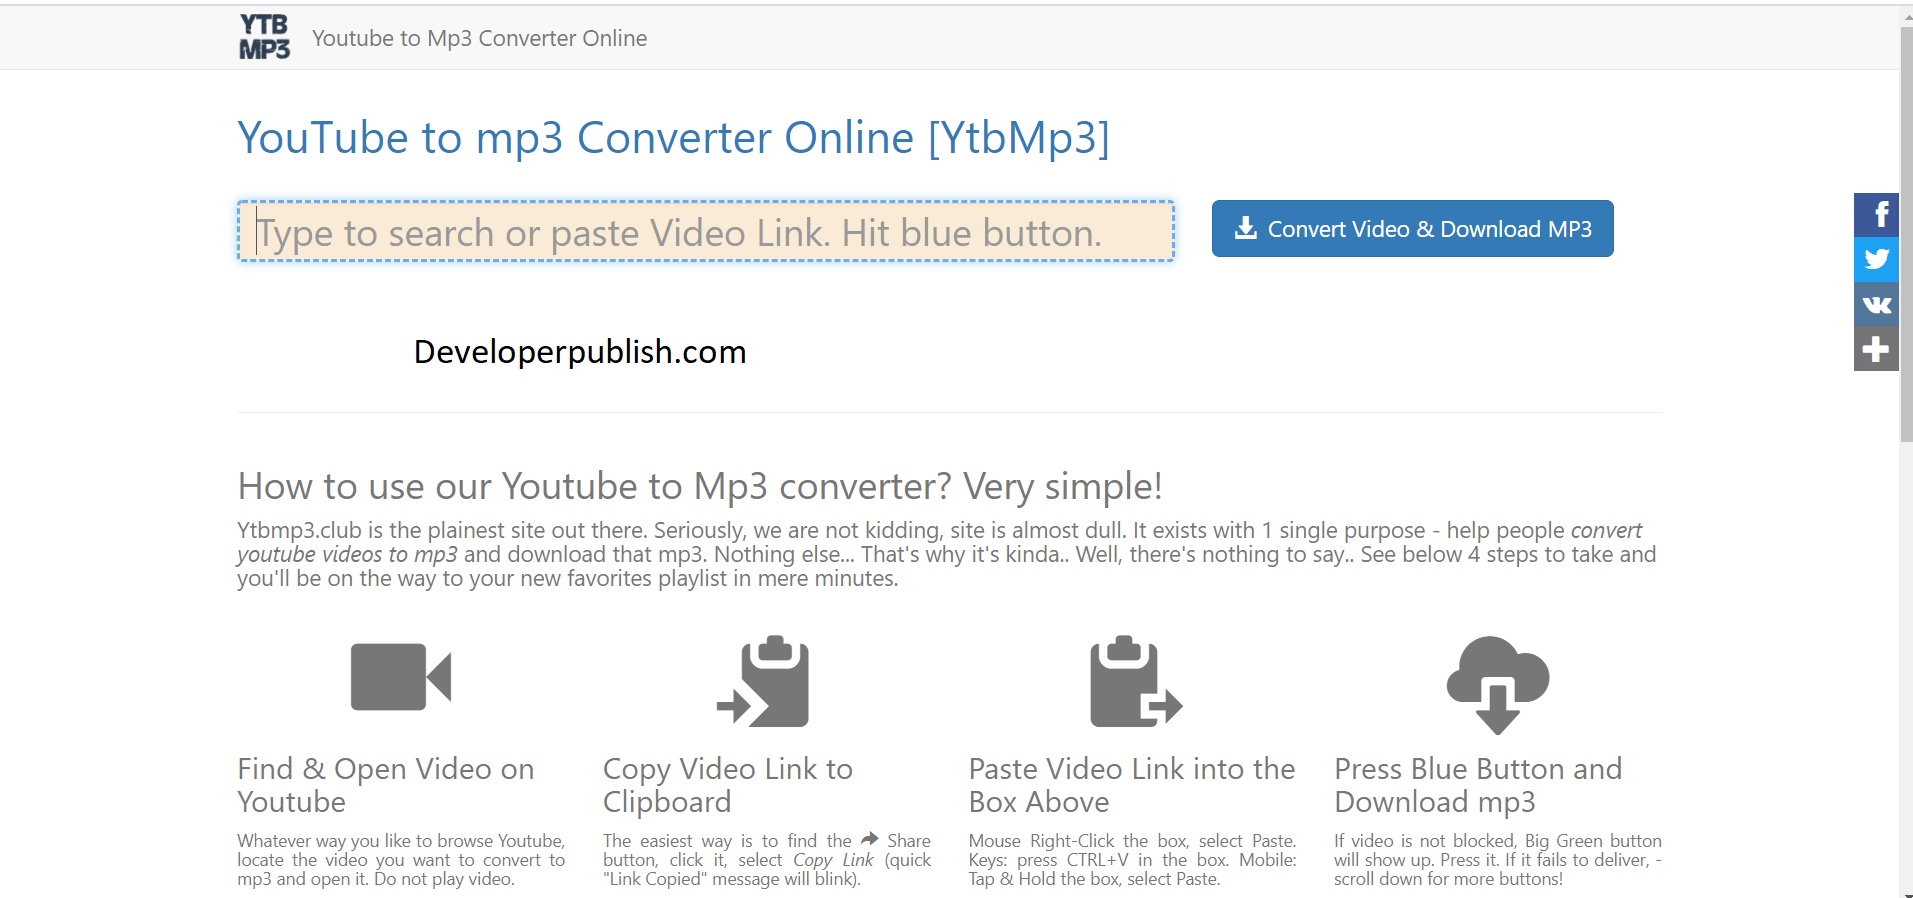Click the 'If video is not blocked' paragraph
1913x898 pixels.
tap(1498, 860)
